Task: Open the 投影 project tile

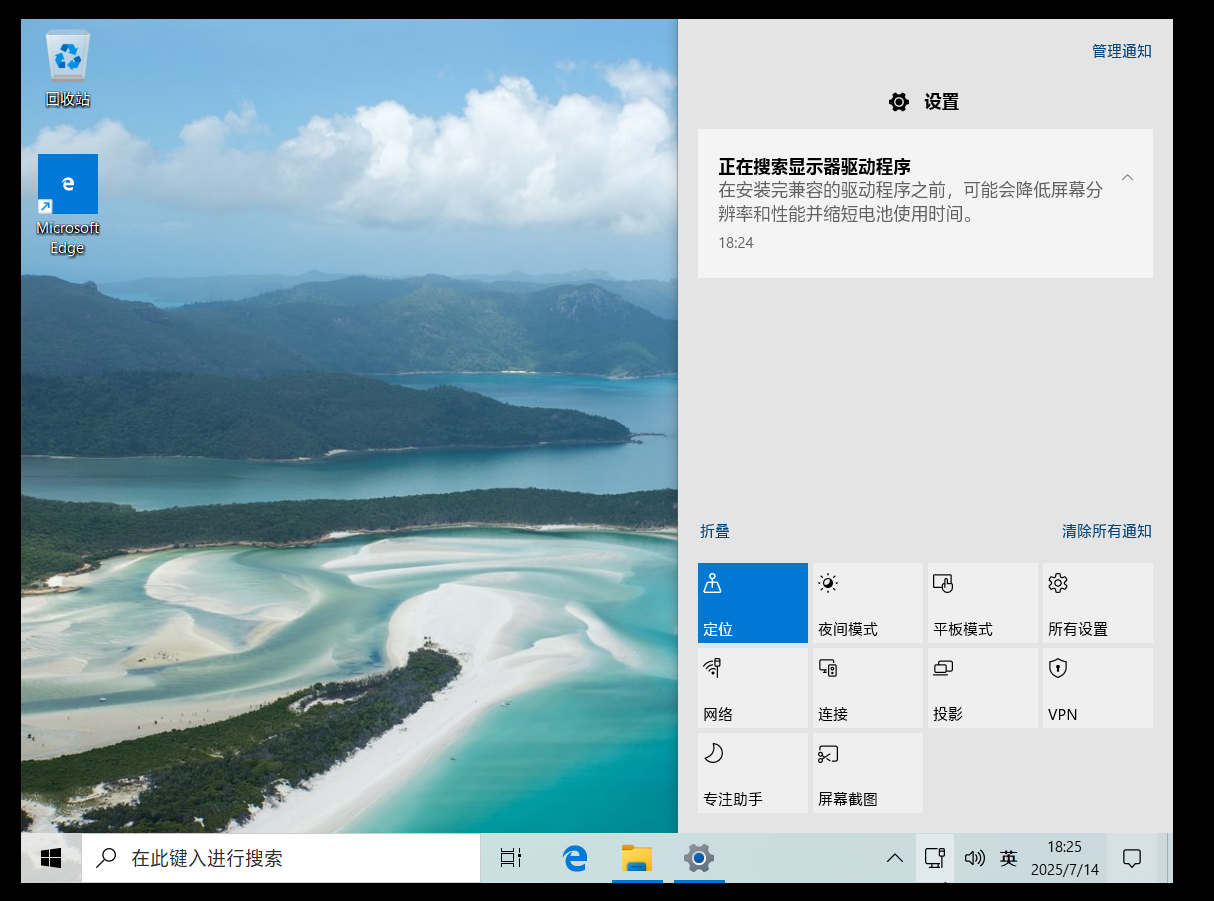Action: 982,688
